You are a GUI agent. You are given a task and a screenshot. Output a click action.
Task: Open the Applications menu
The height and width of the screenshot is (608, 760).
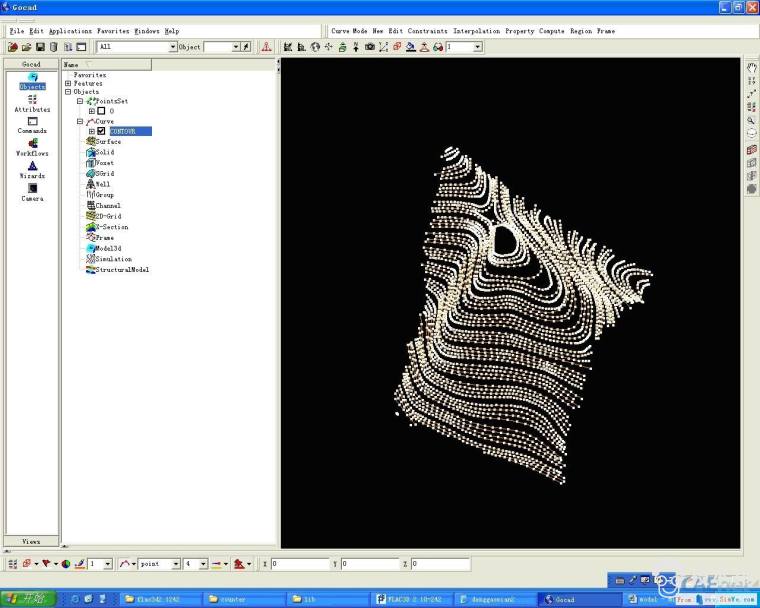coord(70,31)
